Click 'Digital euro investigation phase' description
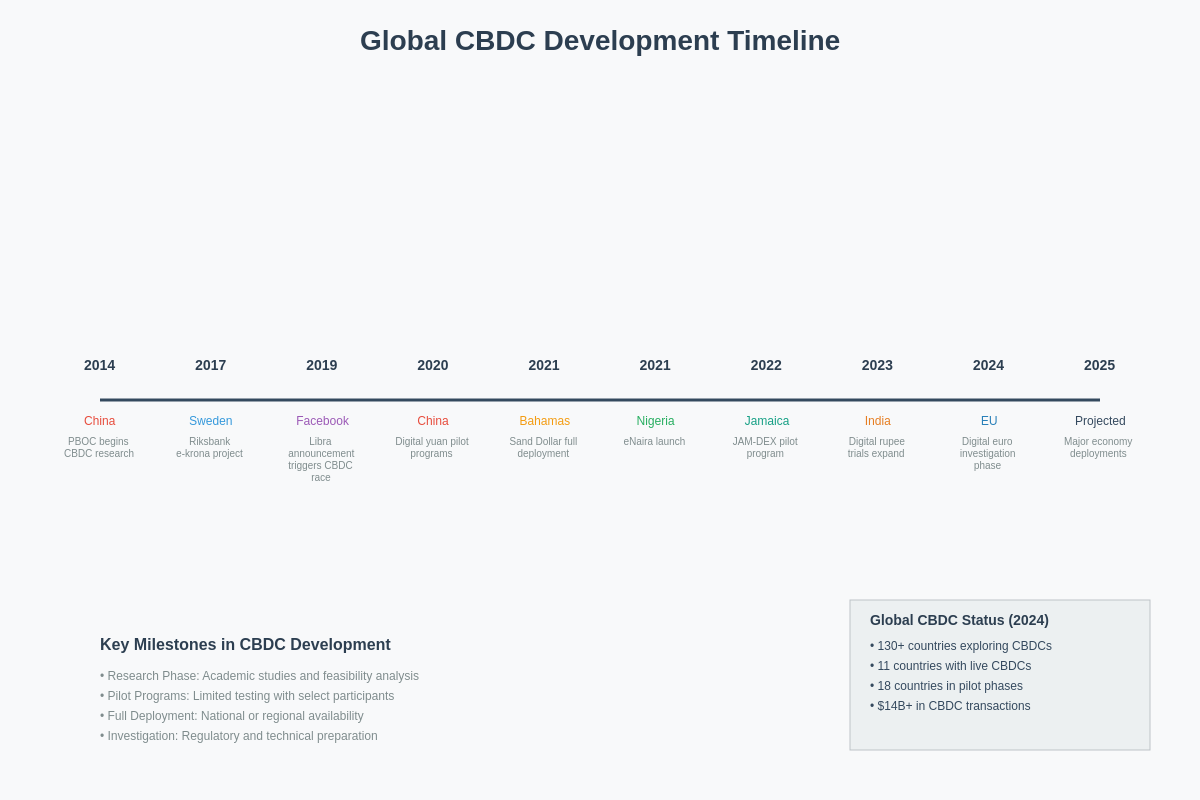 tap(987, 454)
